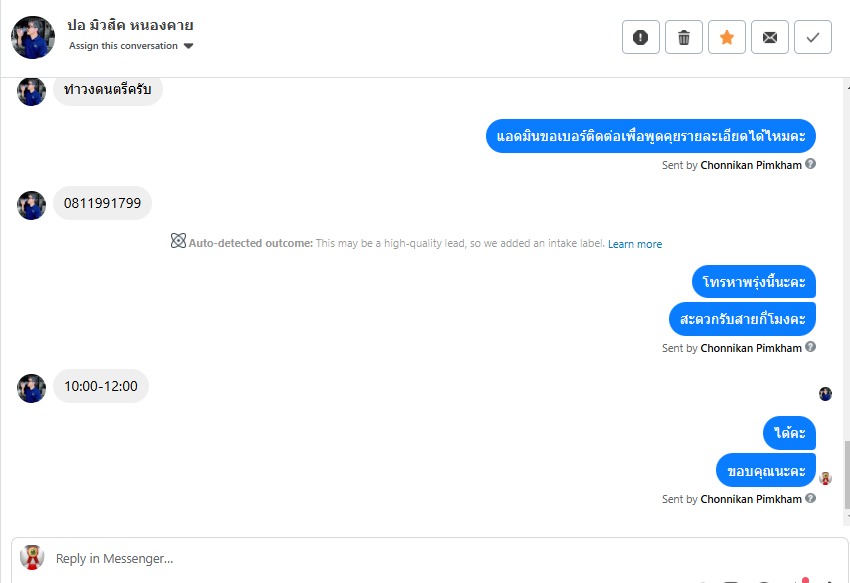The image size is (850, 583).
Task: Open Learn more link for auto-detected outcome
Action: (x=635, y=244)
